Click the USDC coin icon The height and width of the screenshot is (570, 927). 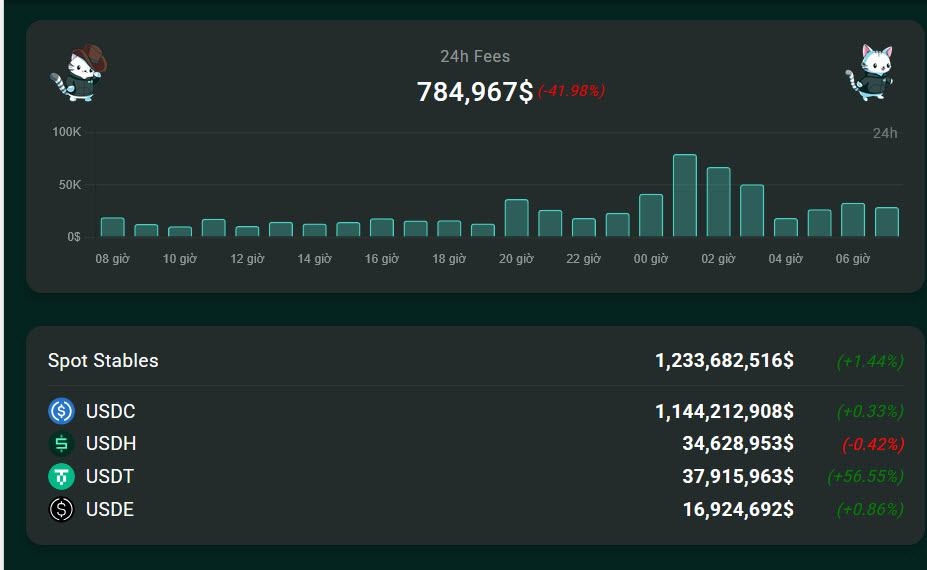coord(62,411)
